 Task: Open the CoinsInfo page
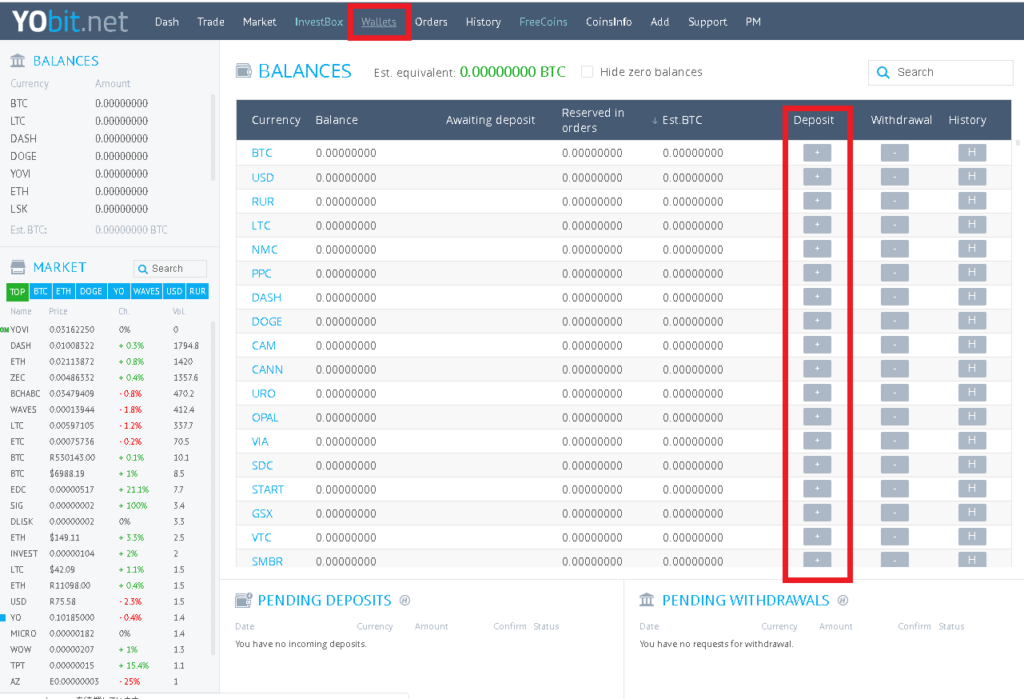pyautogui.click(x=609, y=22)
